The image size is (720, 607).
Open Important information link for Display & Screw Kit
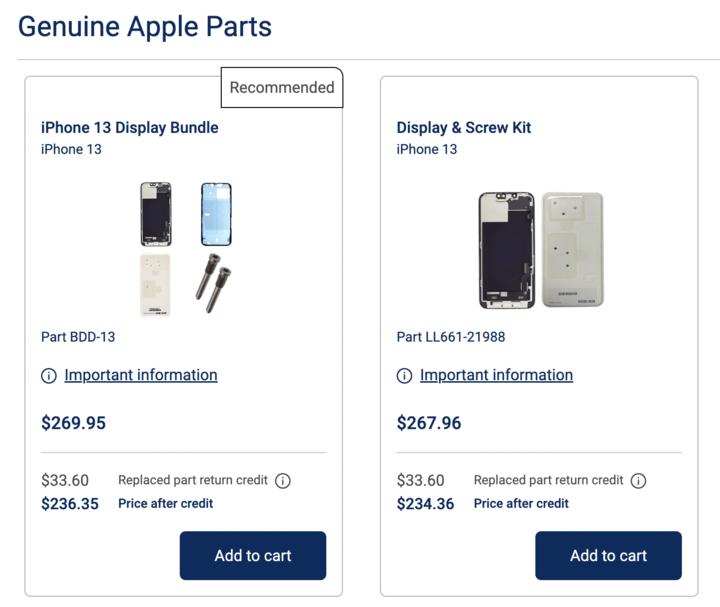(x=496, y=375)
